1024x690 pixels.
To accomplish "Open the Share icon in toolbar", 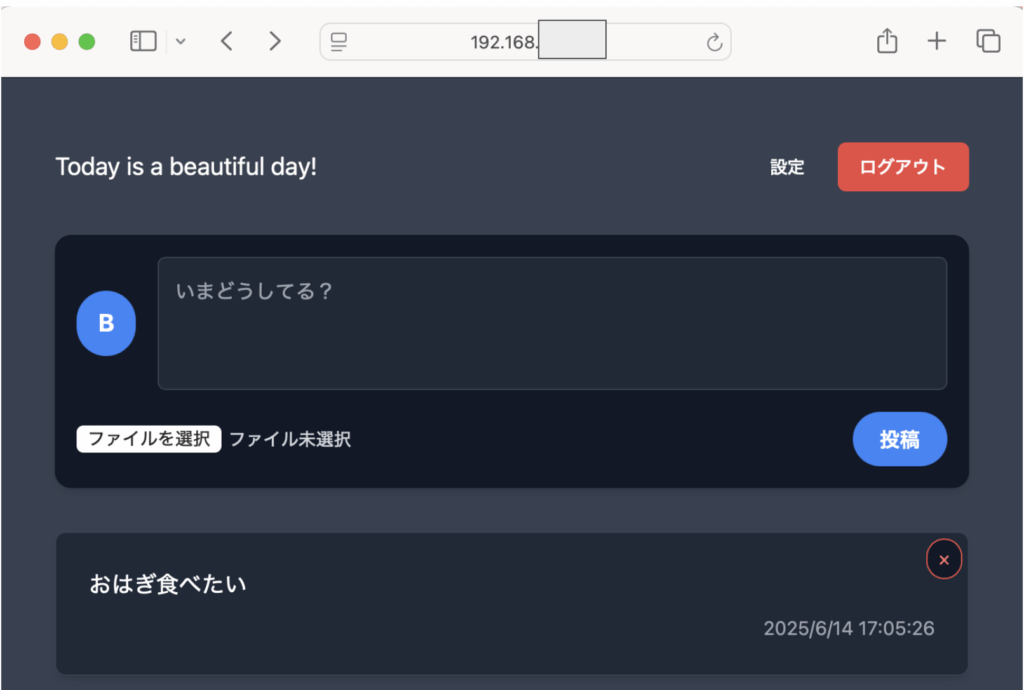I will pos(887,40).
